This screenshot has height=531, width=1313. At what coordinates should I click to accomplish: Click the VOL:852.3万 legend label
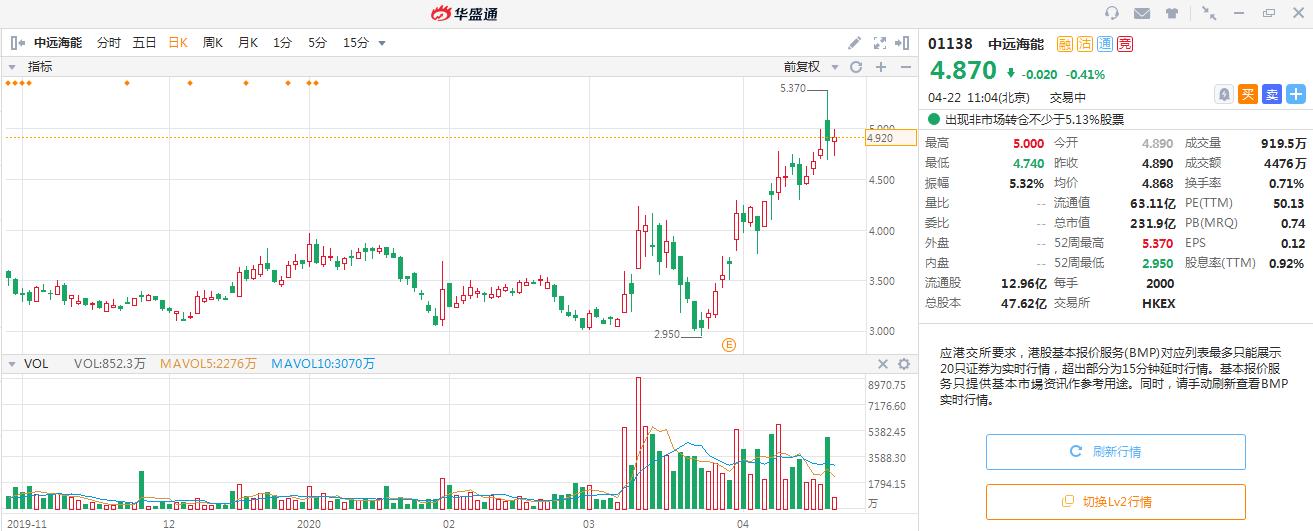pyautogui.click(x=110, y=364)
